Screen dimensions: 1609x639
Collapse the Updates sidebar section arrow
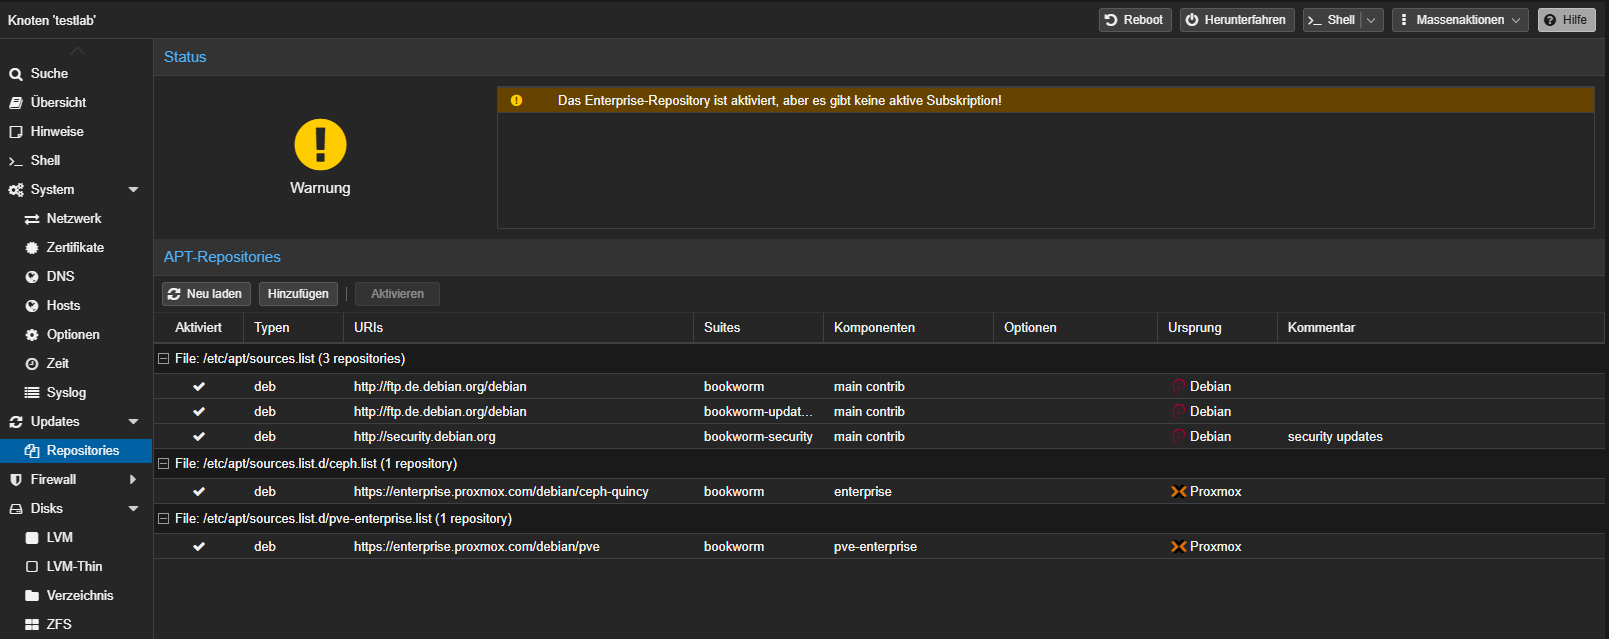click(x=133, y=422)
